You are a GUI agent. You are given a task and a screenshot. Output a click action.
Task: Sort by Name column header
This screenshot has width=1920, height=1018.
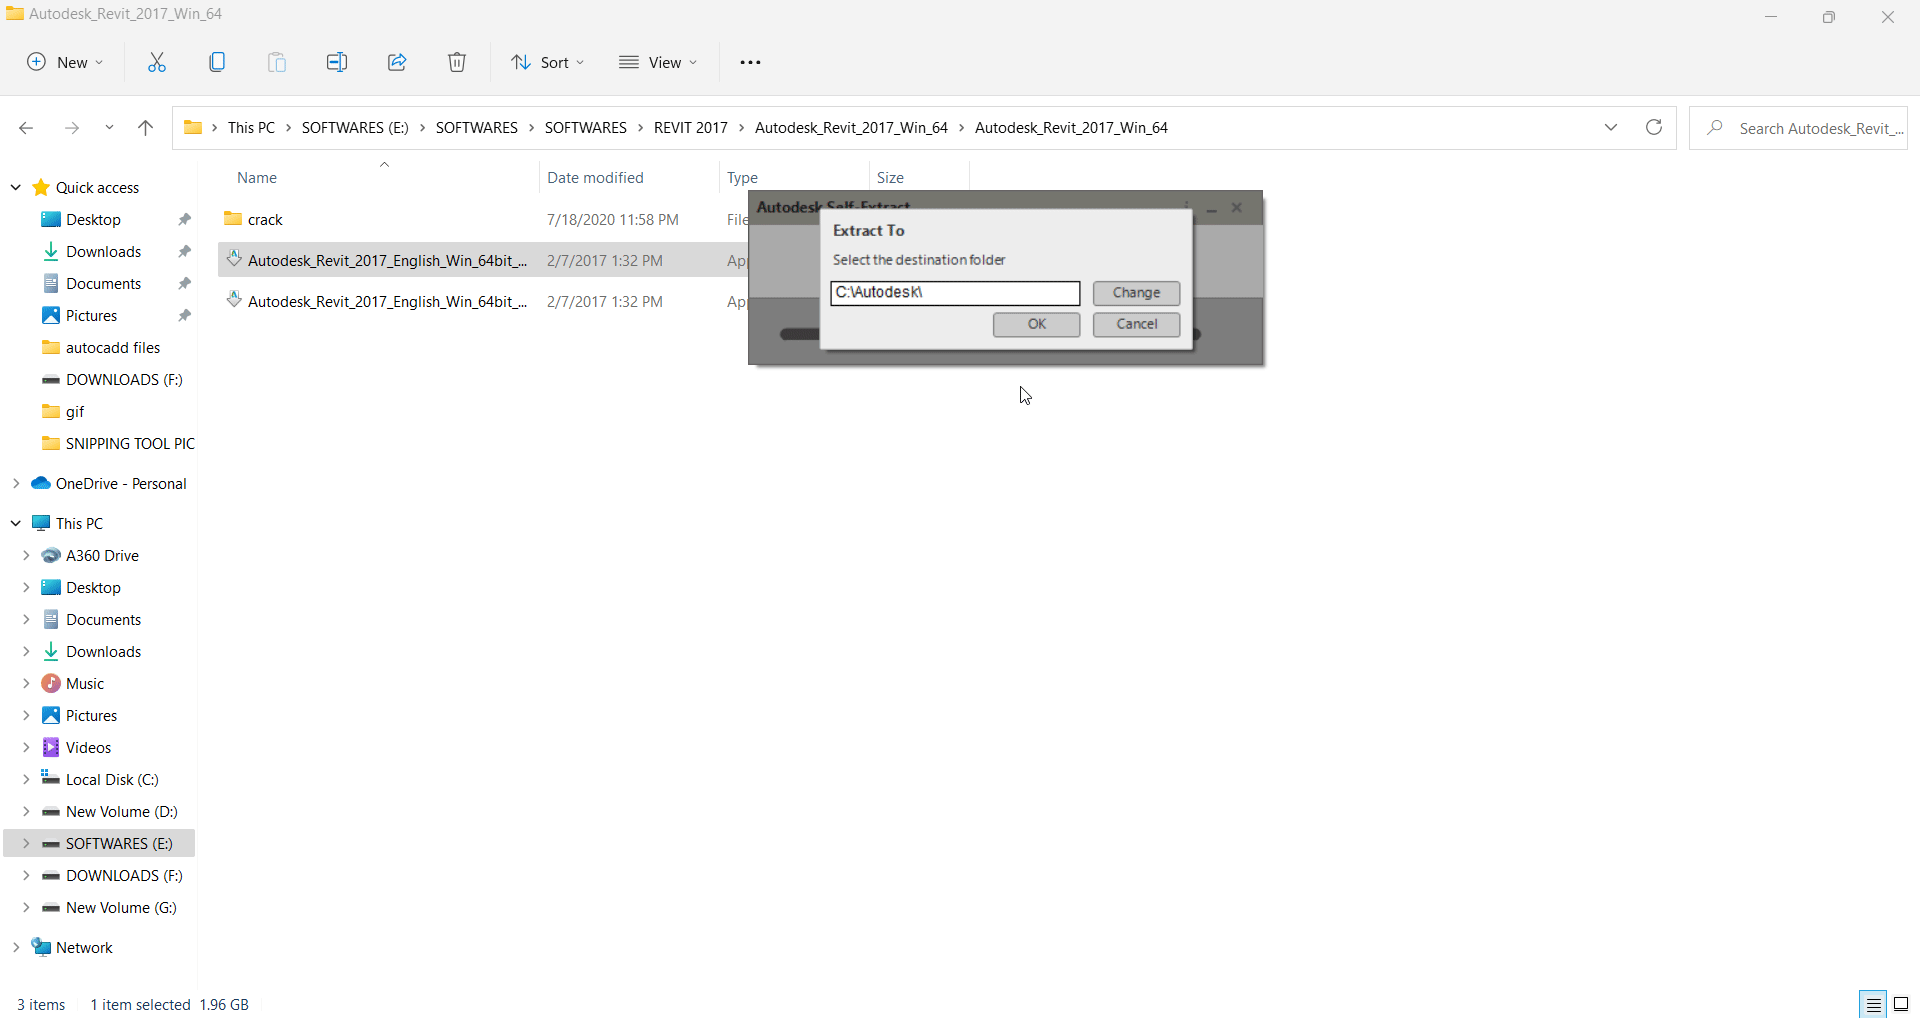(257, 177)
